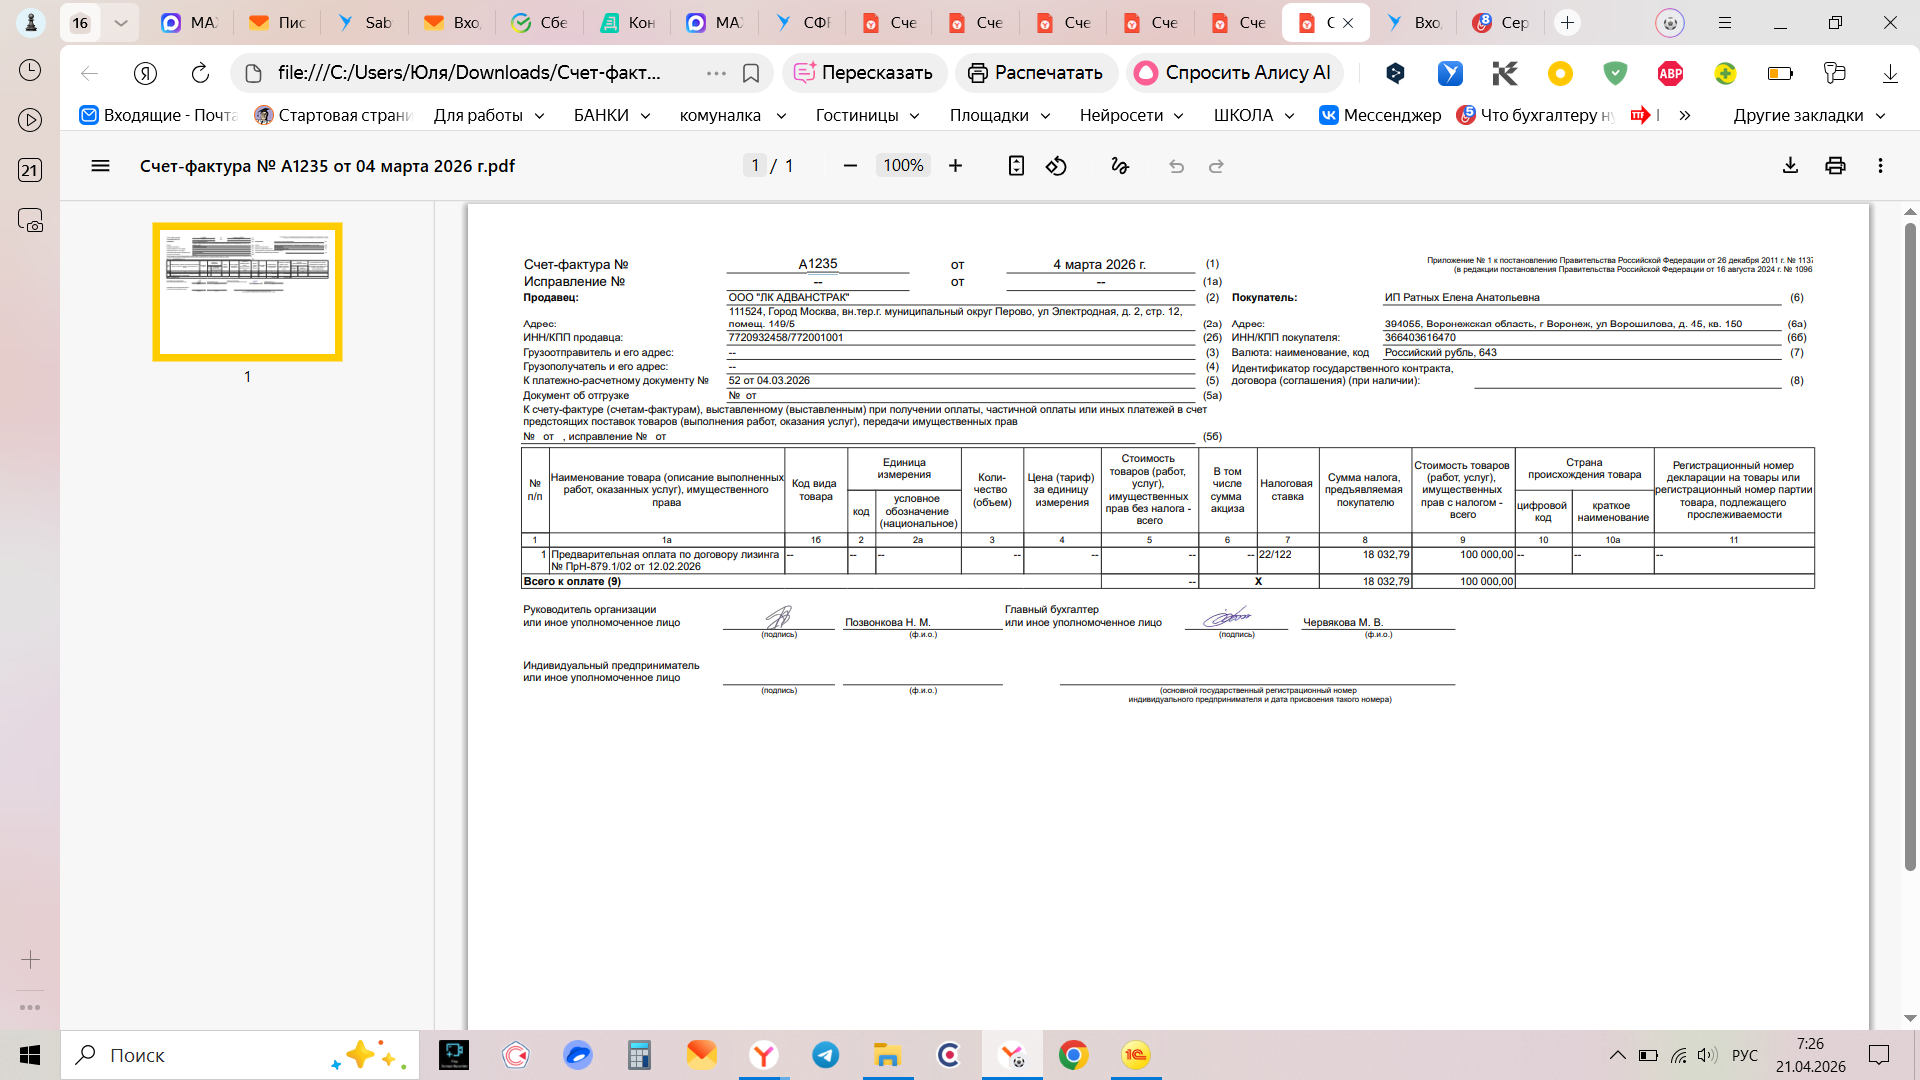Open Google Chrome from the taskbar
Image resolution: width=1920 pixels, height=1080 pixels.
coord(1073,1055)
